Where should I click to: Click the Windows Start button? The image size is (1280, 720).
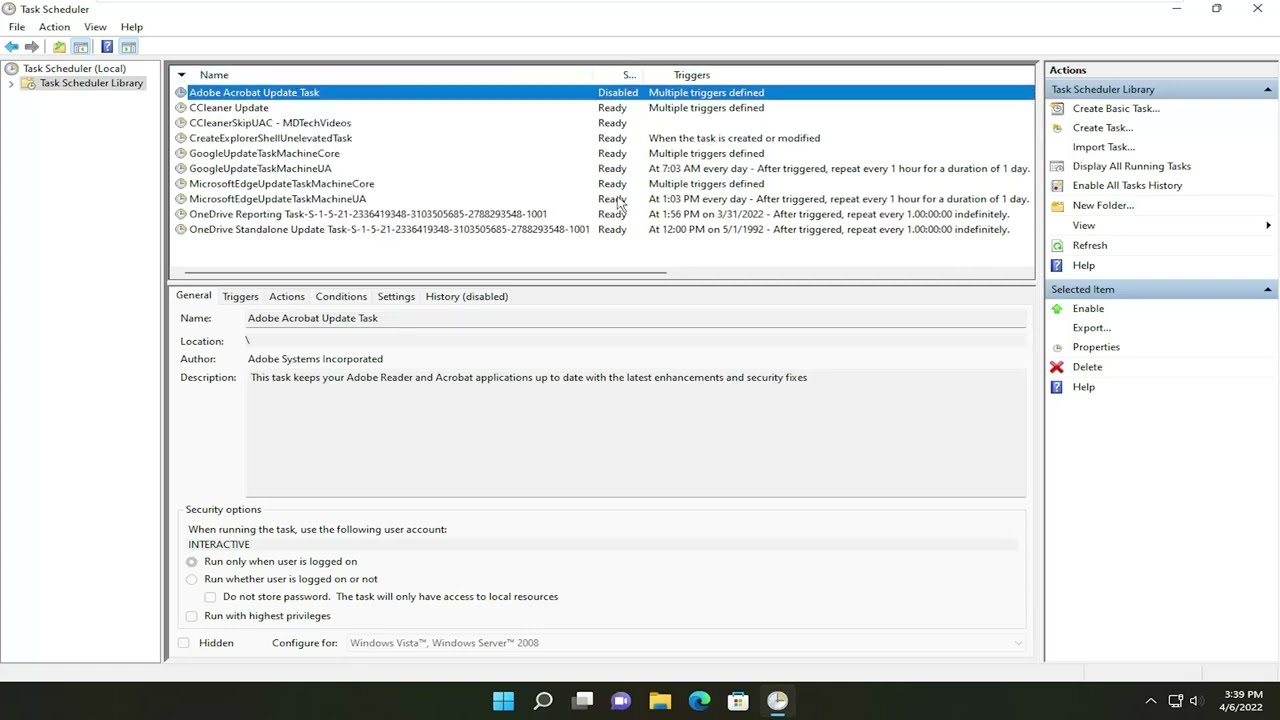coord(503,701)
